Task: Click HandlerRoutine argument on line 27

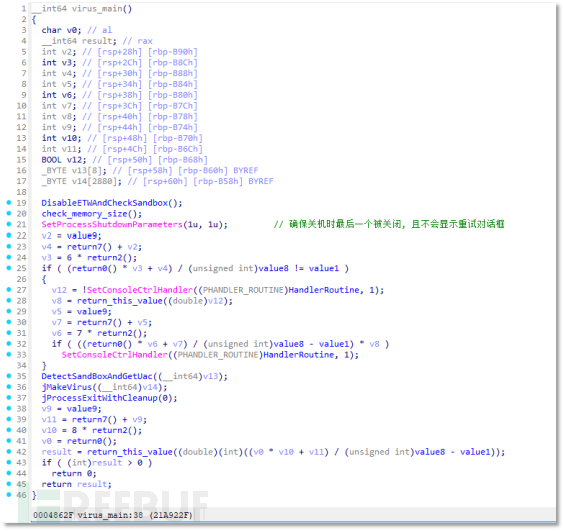Action: pos(324,290)
